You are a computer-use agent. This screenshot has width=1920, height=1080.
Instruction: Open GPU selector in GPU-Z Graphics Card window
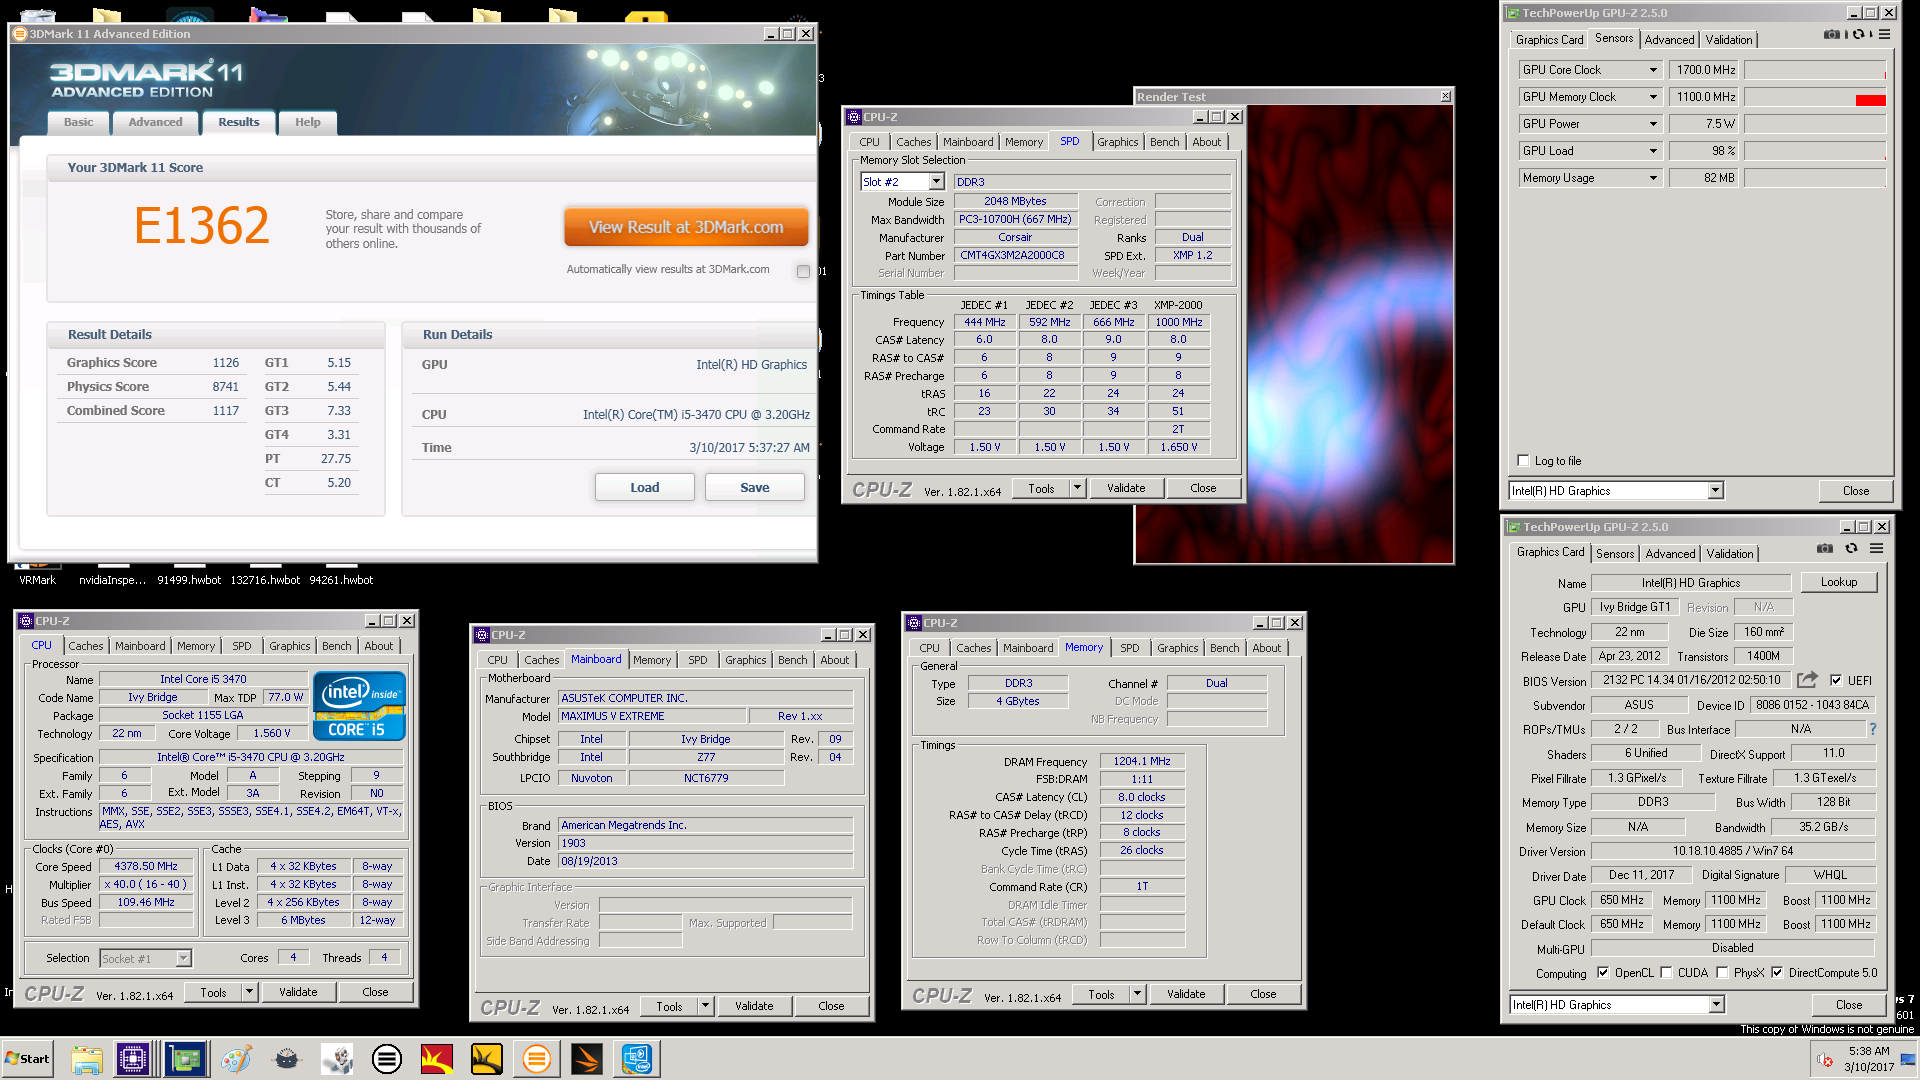click(1716, 1005)
